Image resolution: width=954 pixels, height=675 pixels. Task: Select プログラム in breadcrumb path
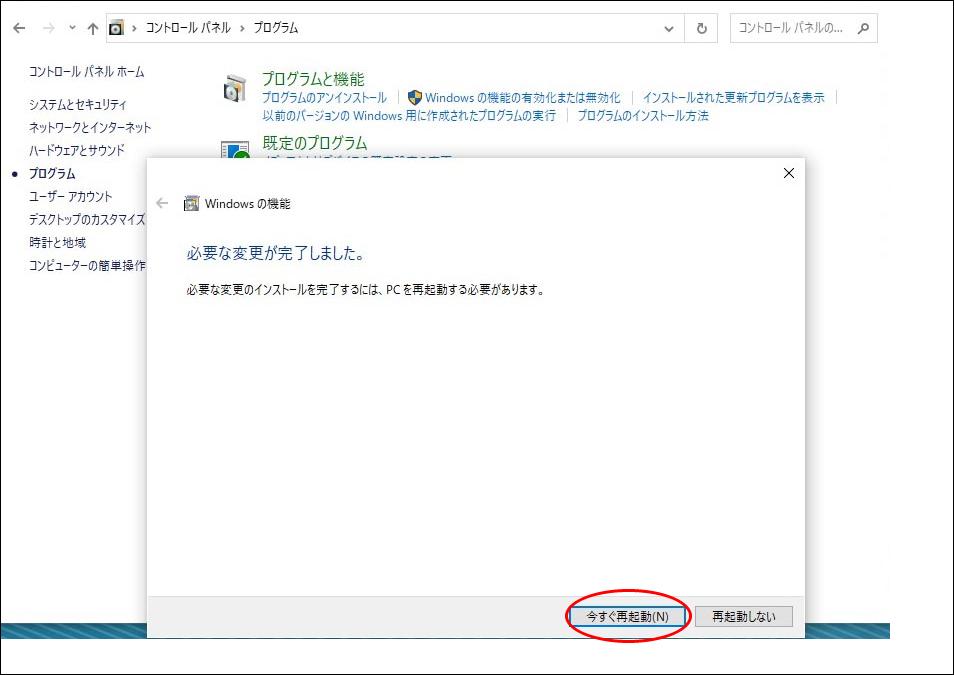pyautogui.click(x=276, y=28)
